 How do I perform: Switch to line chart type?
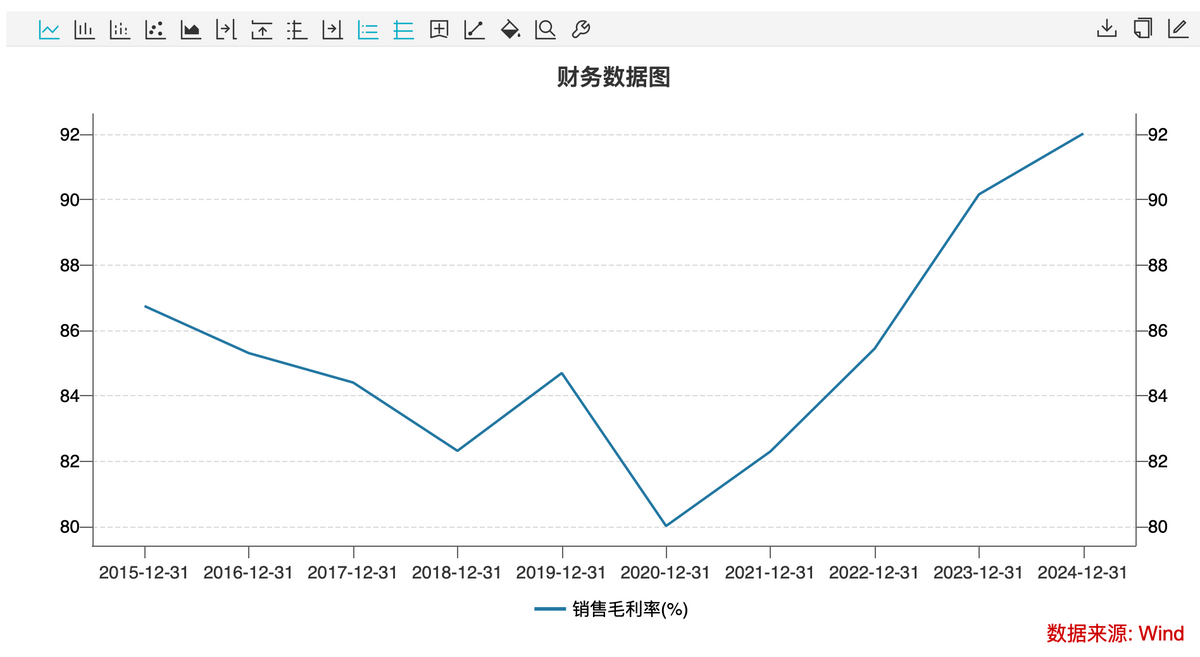49,29
